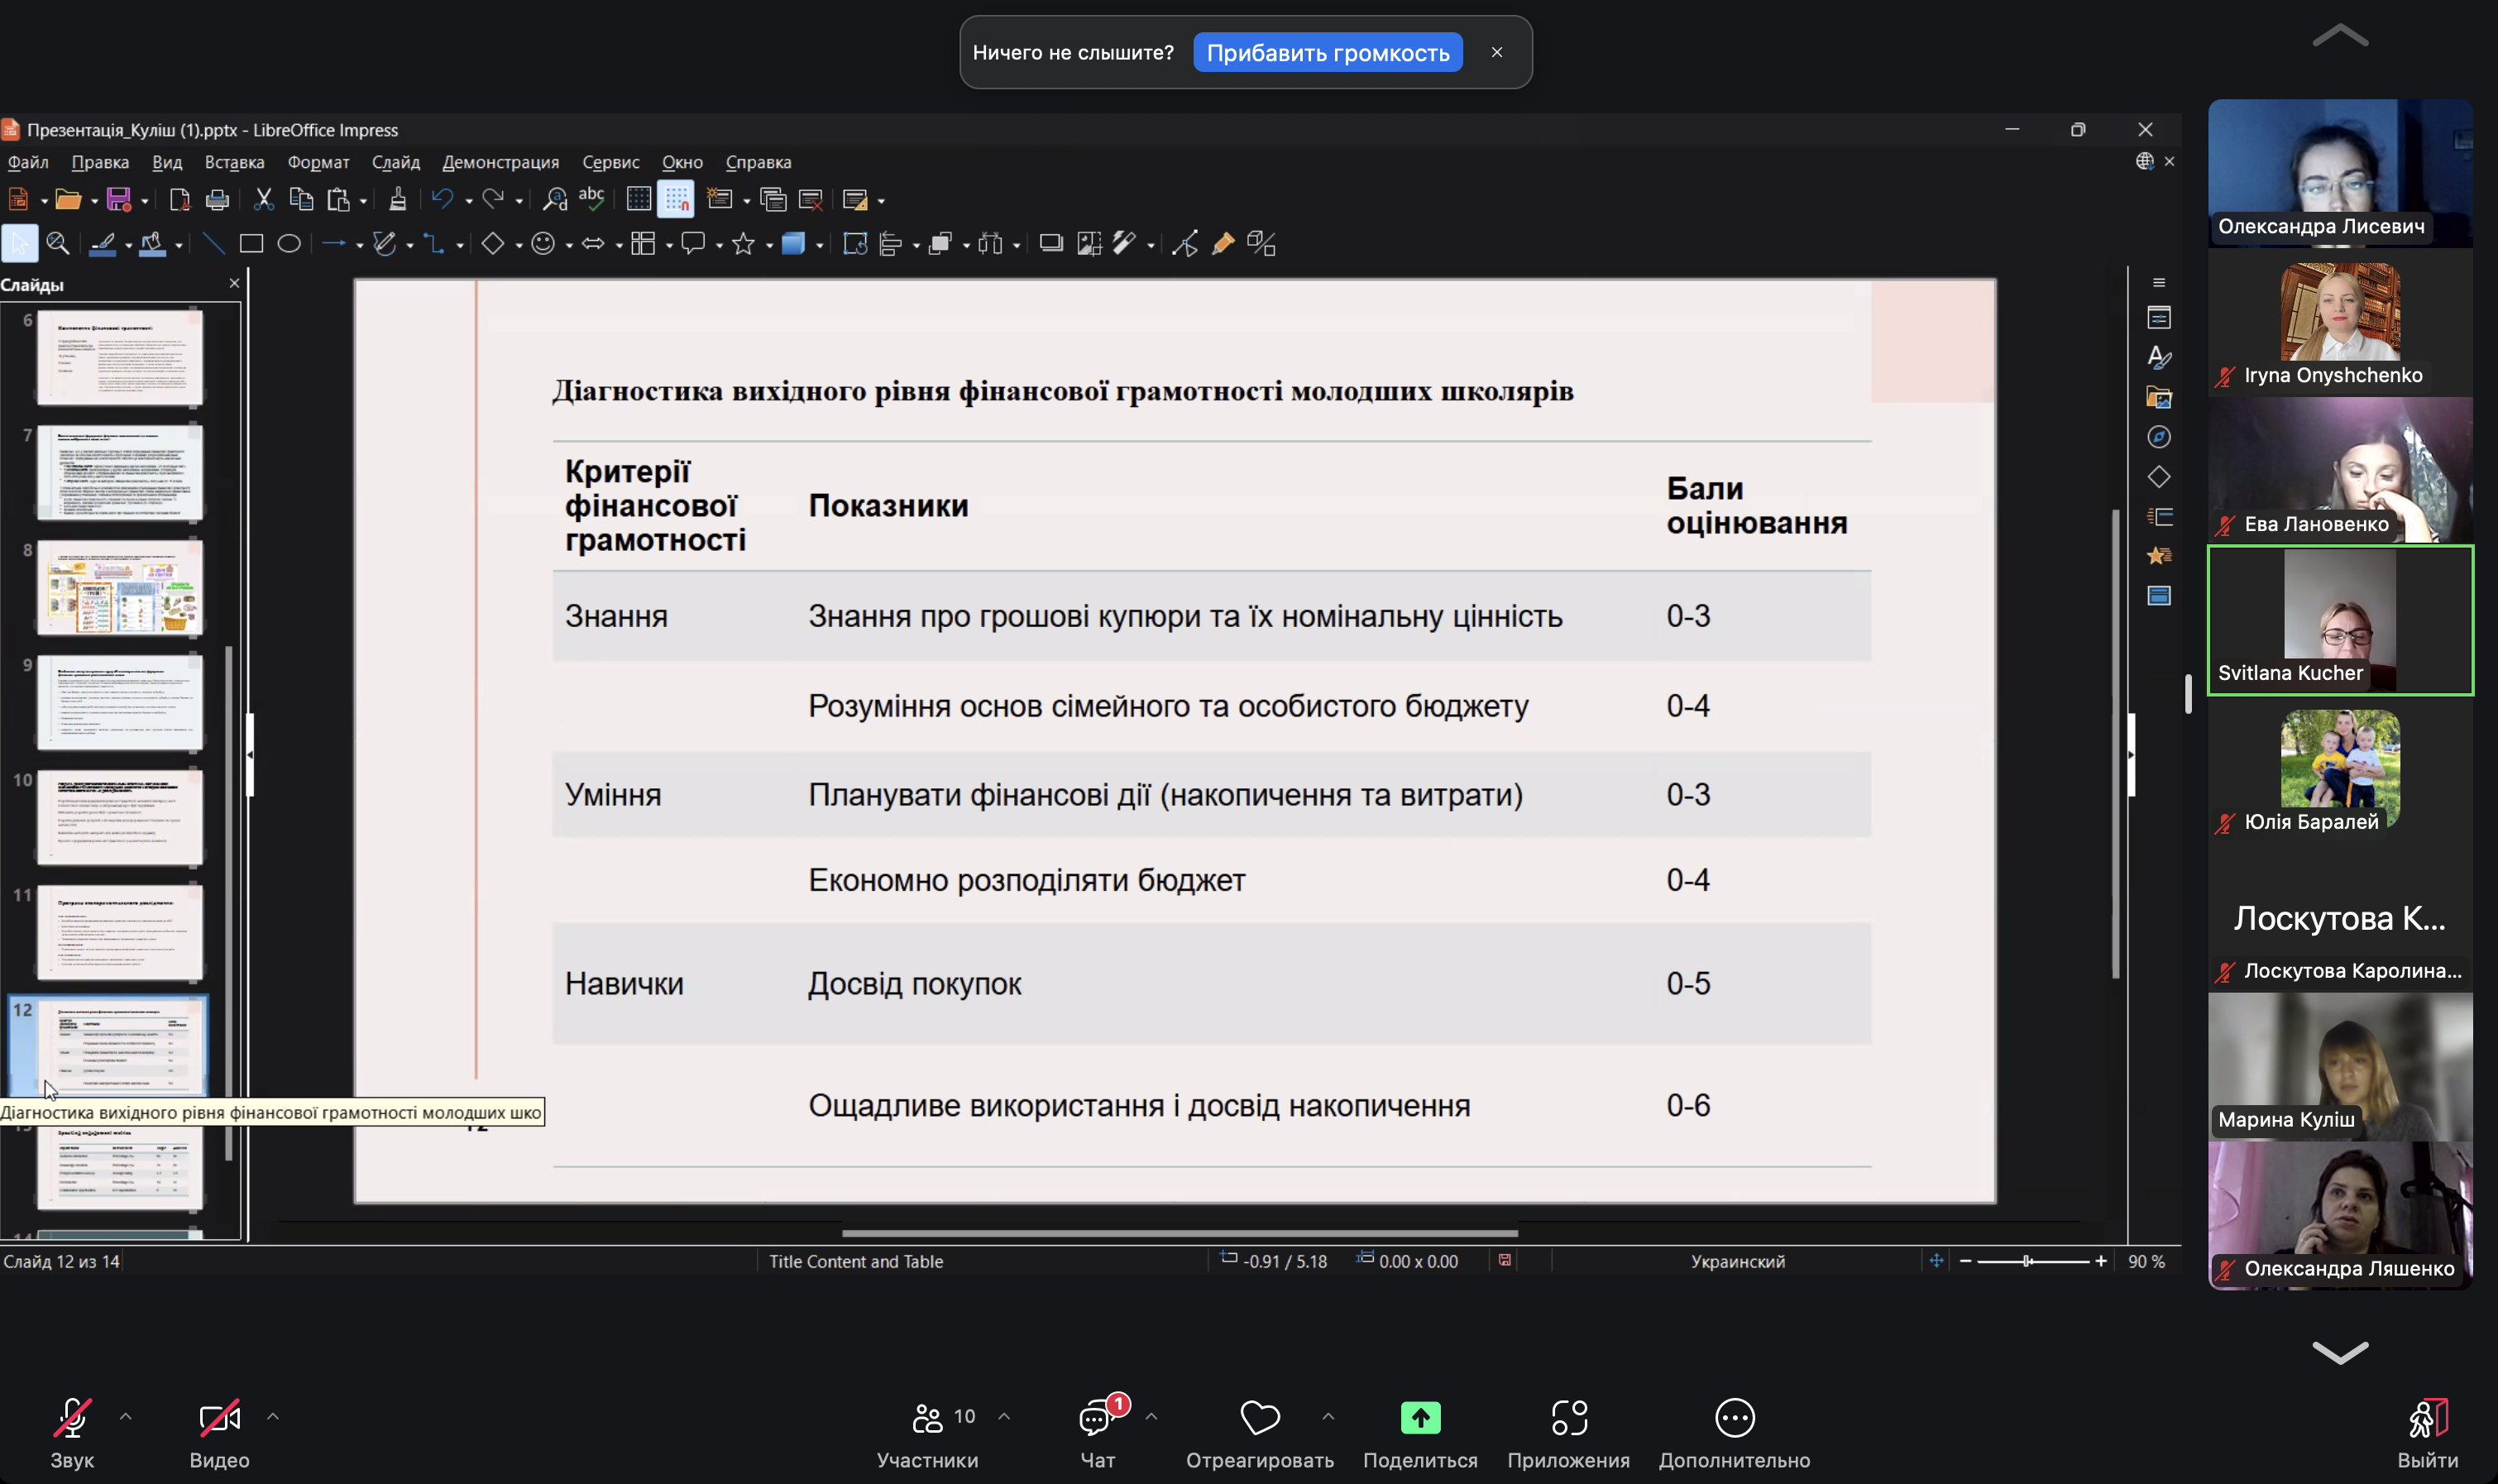Image resolution: width=2498 pixels, height=1484 pixels.
Task: Click the zoom slider in status bar
Action: (2032, 1262)
